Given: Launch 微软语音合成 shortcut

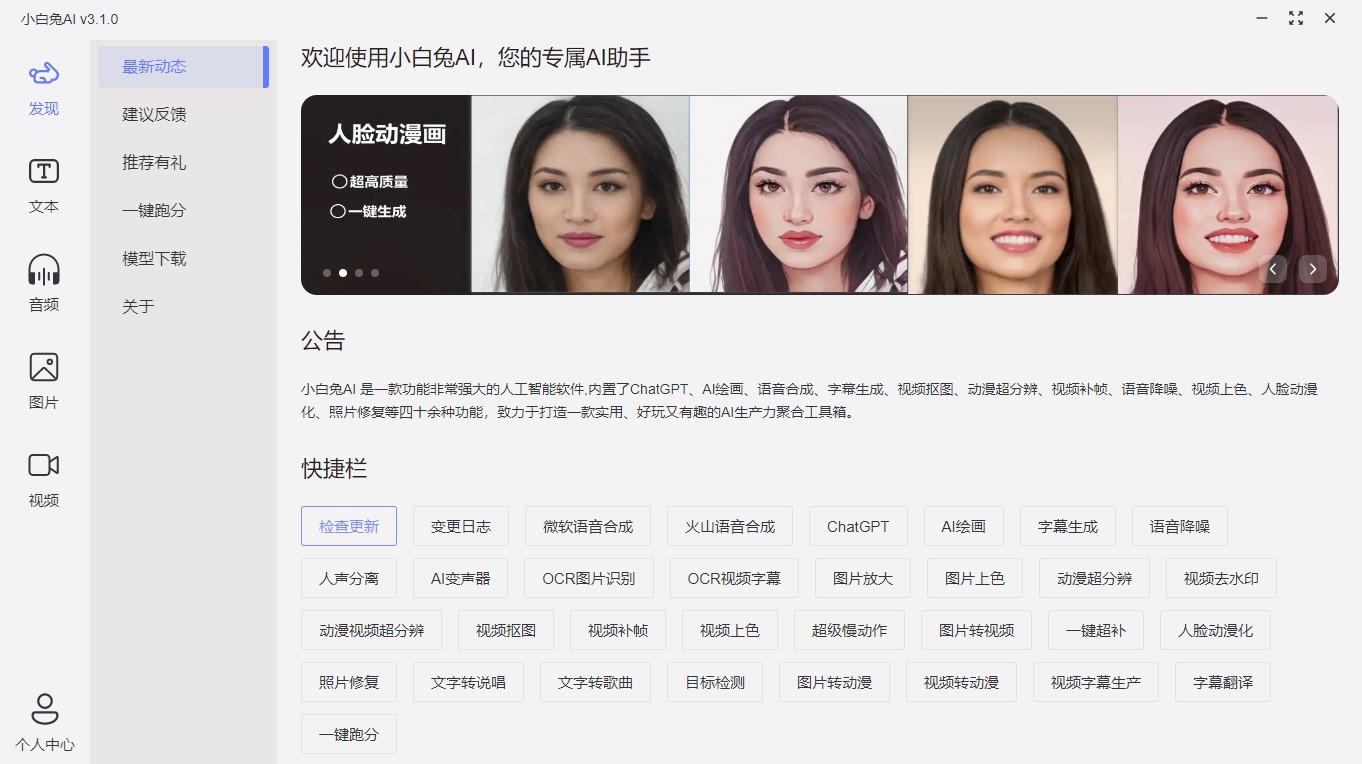Looking at the screenshot, I should 588,526.
